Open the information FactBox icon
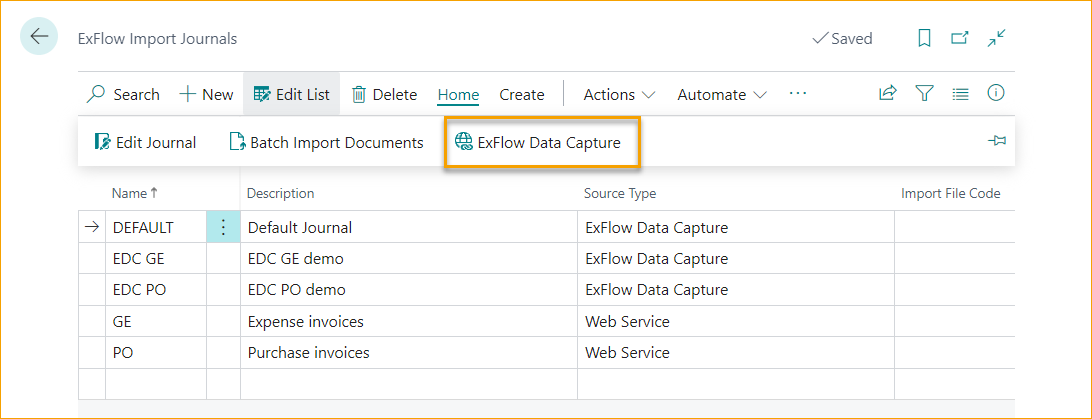This screenshot has height=419, width=1092. point(997,93)
